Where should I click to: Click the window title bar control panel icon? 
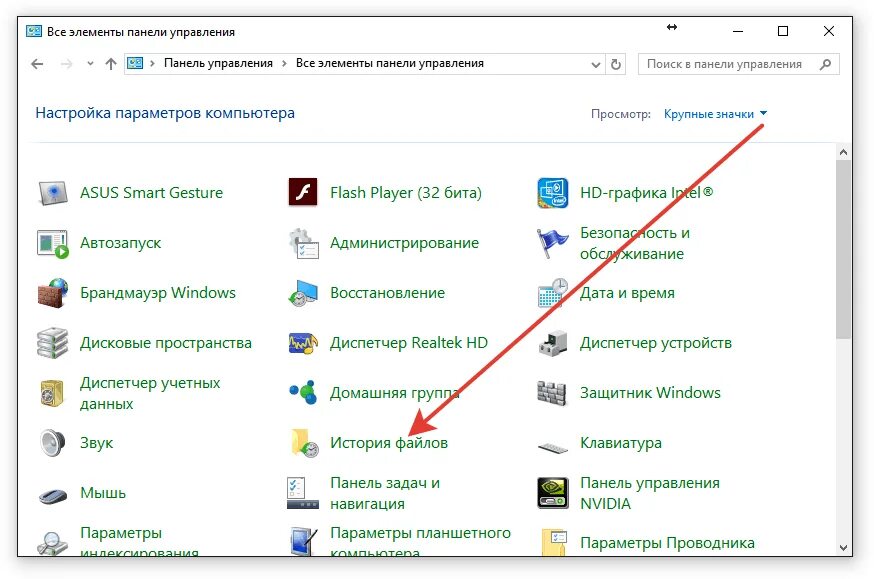34,32
